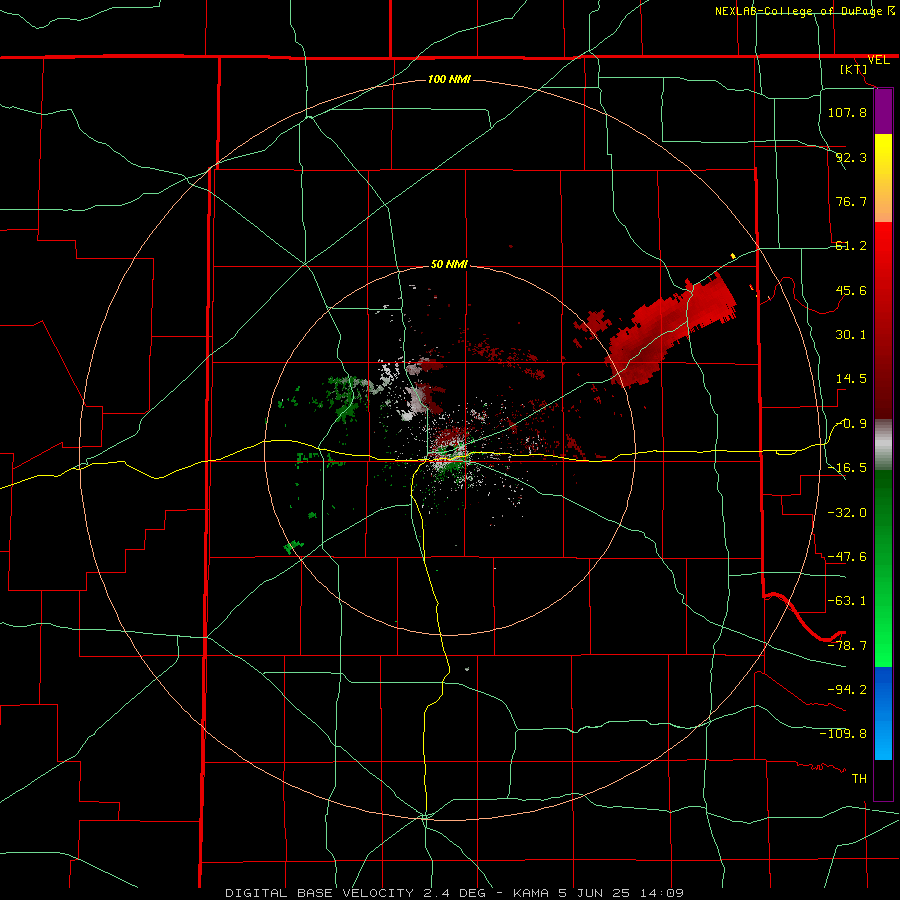Screen dimensions: 900x900
Task: Click the 61.2 velocity legend value
Action: point(851,246)
